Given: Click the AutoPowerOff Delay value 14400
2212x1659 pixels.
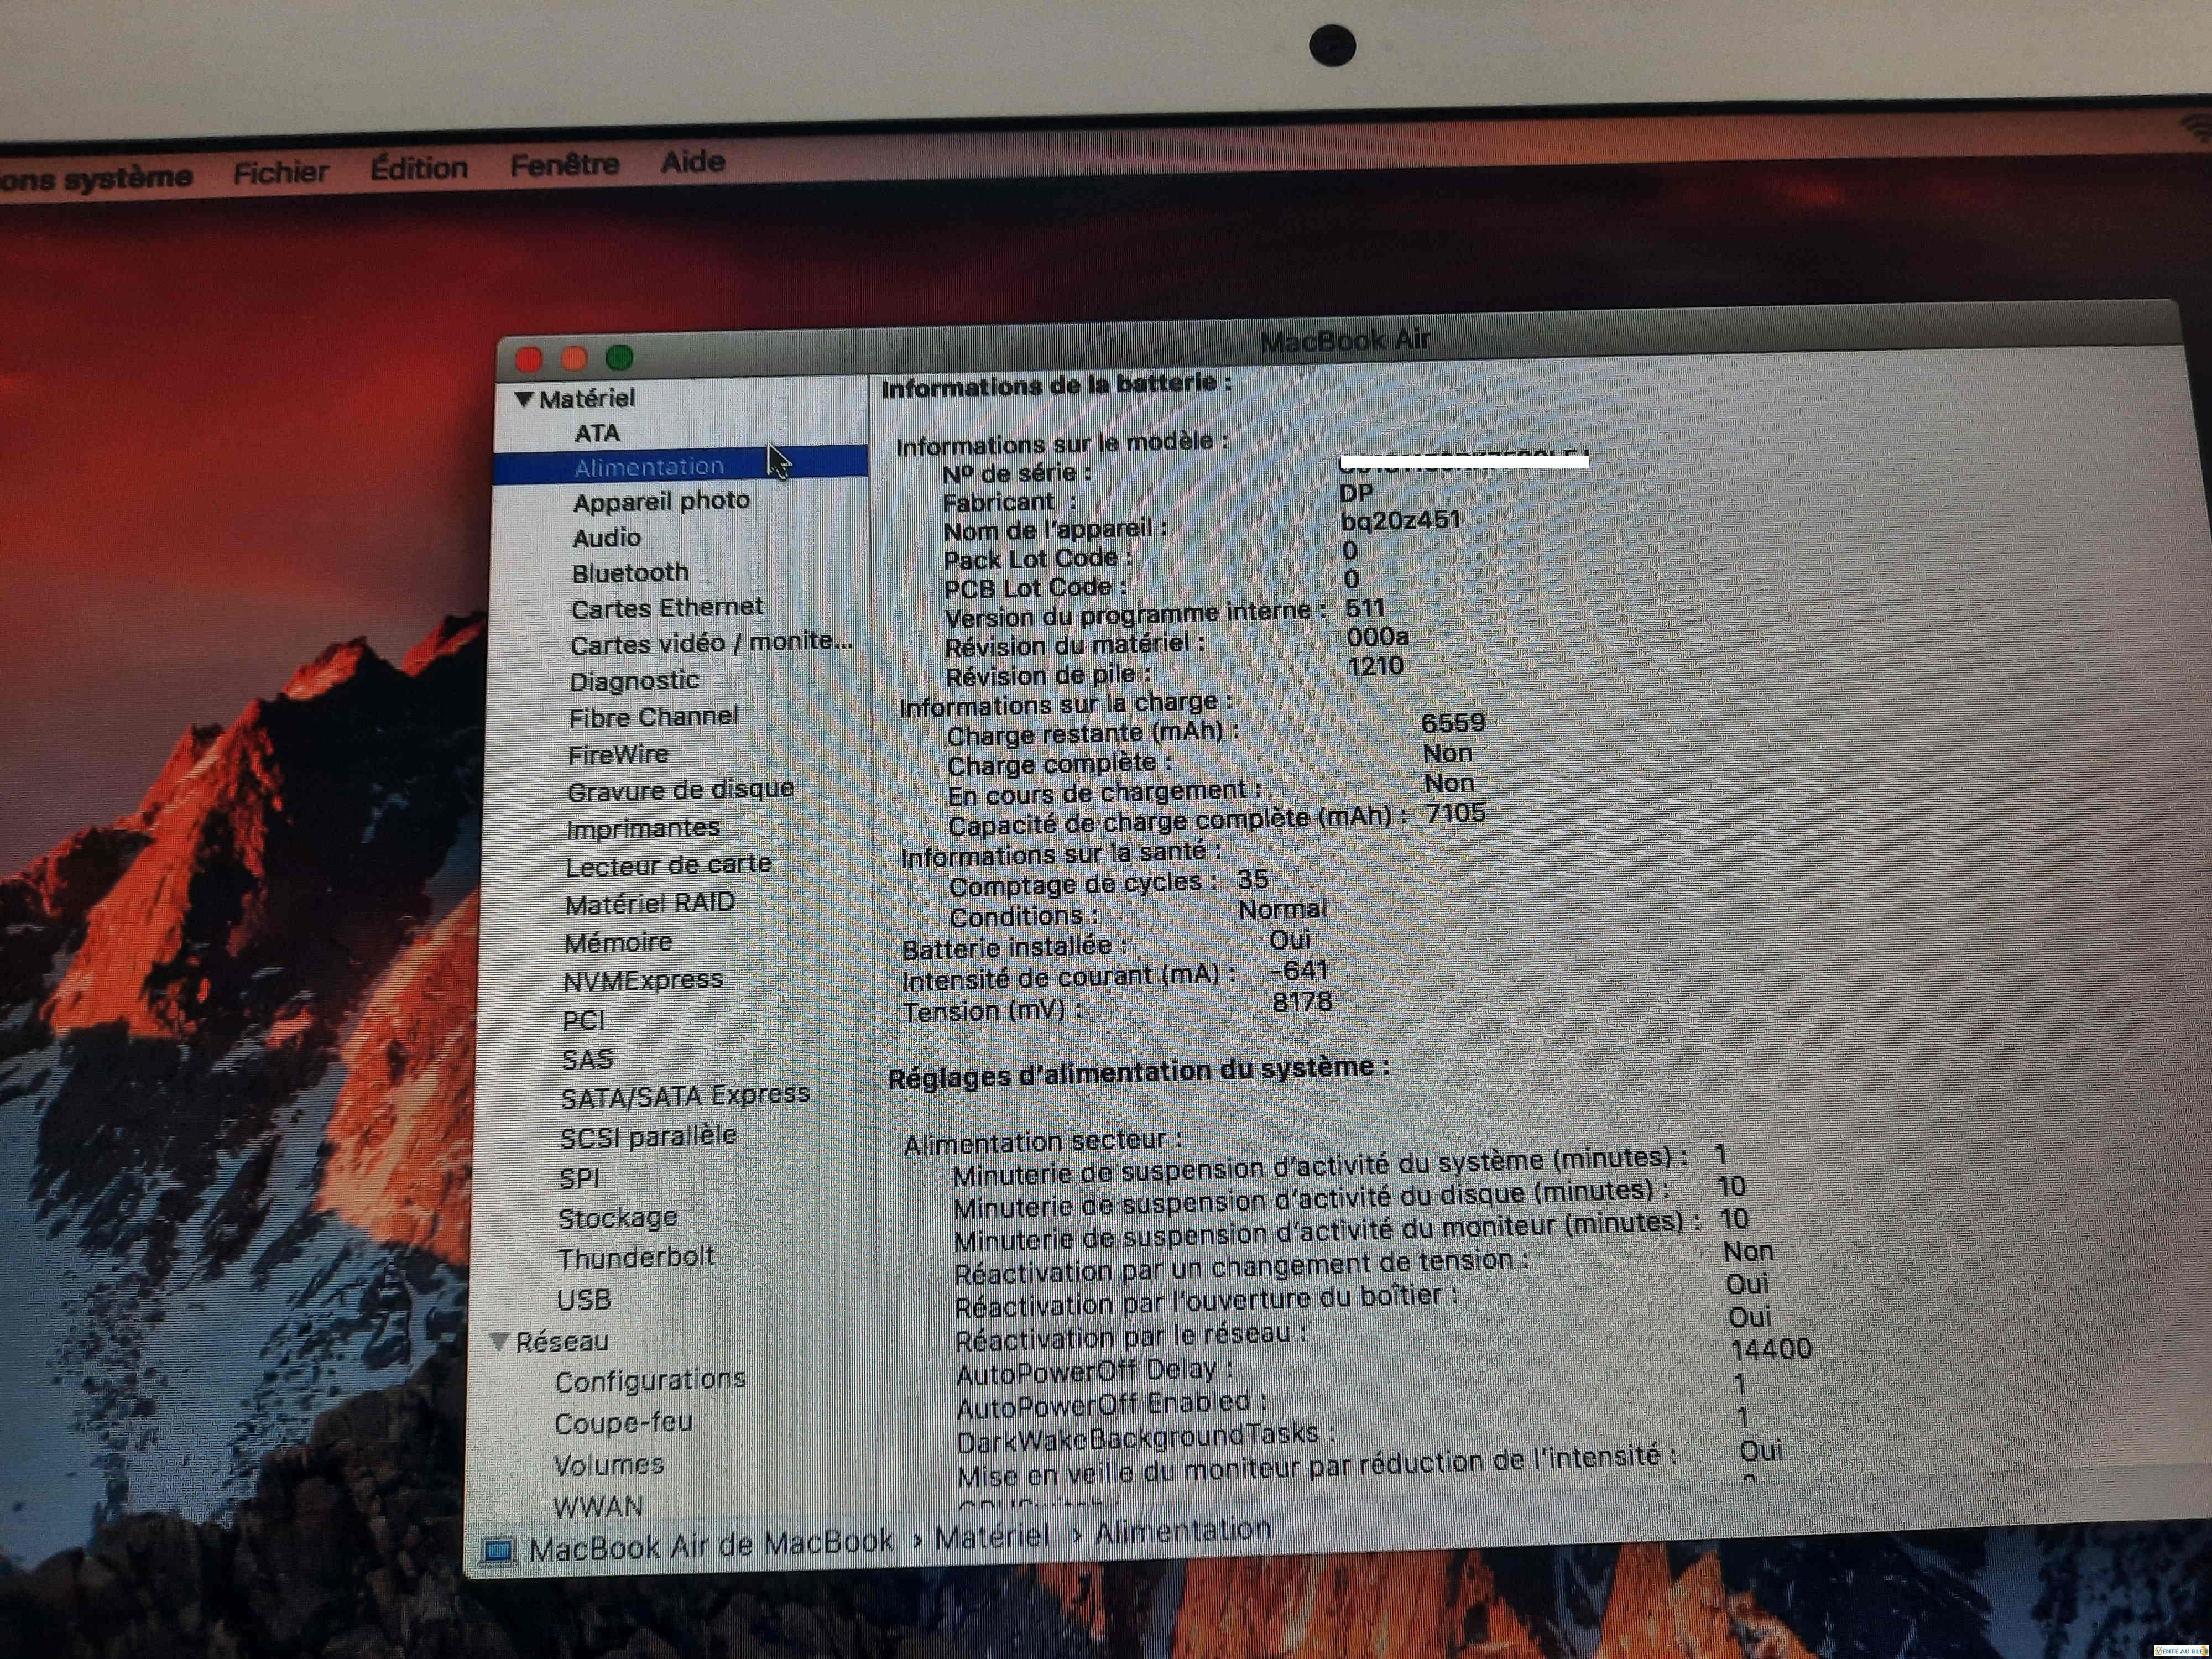Looking at the screenshot, I should click(1771, 1350).
